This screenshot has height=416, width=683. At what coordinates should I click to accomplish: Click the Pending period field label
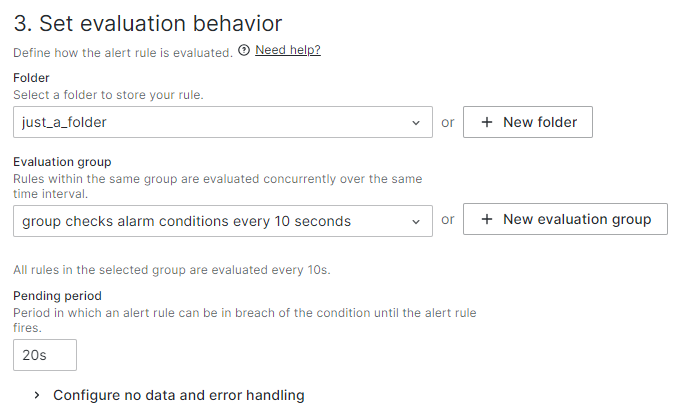(57, 296)
